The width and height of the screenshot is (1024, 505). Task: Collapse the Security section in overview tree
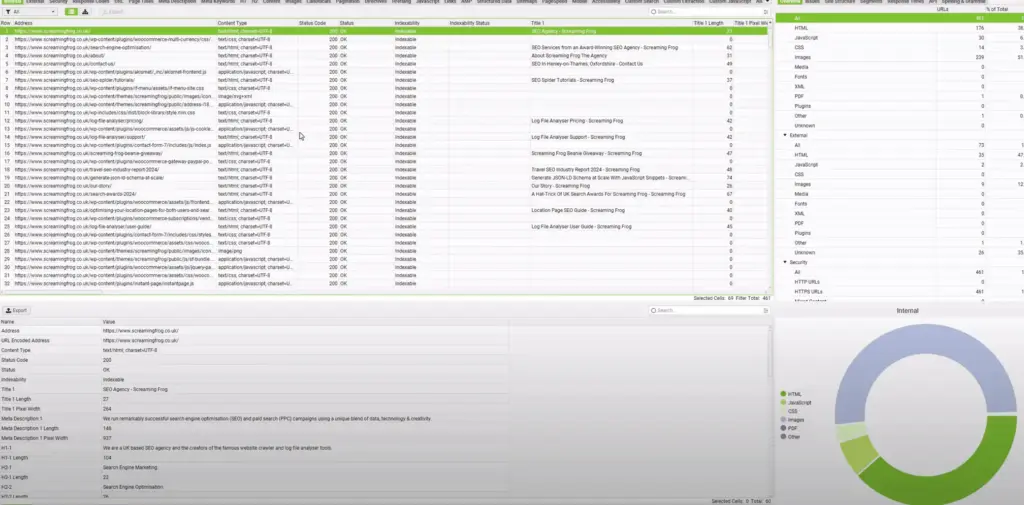click(785, 261)
